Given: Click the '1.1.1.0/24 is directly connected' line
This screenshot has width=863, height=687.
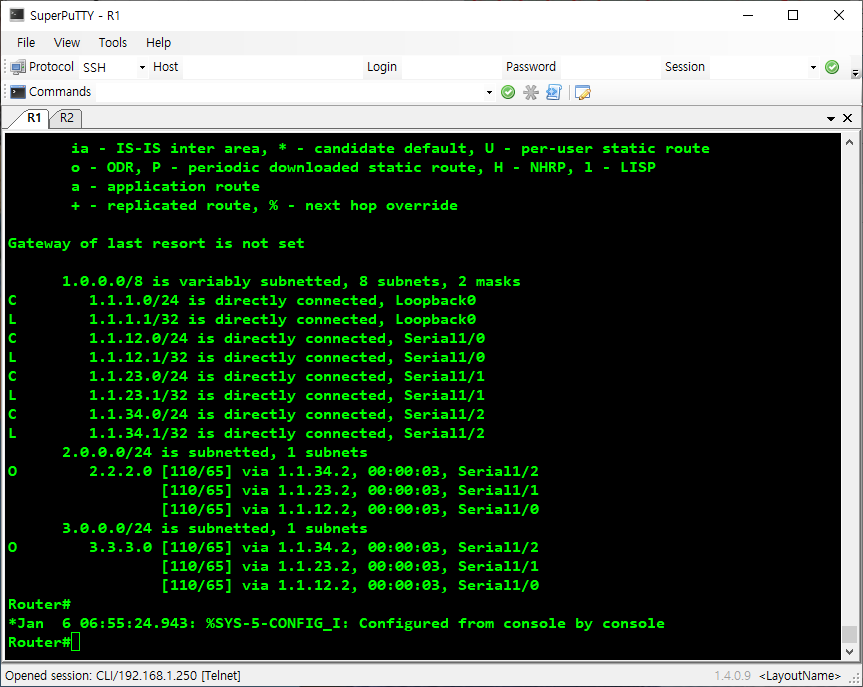Looking at the screenshot, I should click(242, 301).
